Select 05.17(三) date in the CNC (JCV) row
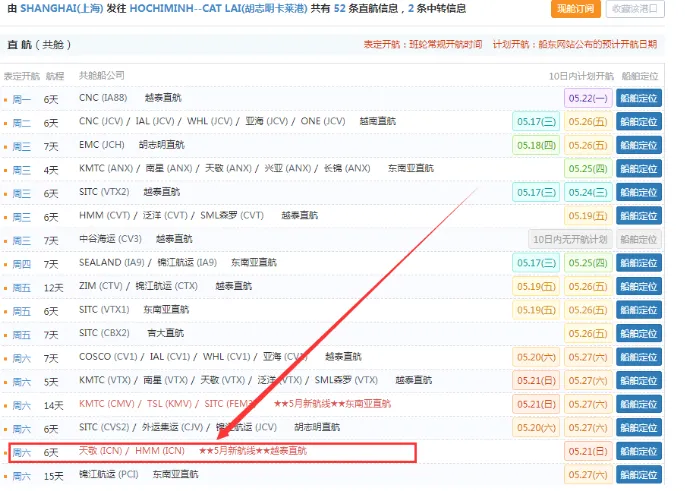 pyautogui.click(x=536, y=122)
